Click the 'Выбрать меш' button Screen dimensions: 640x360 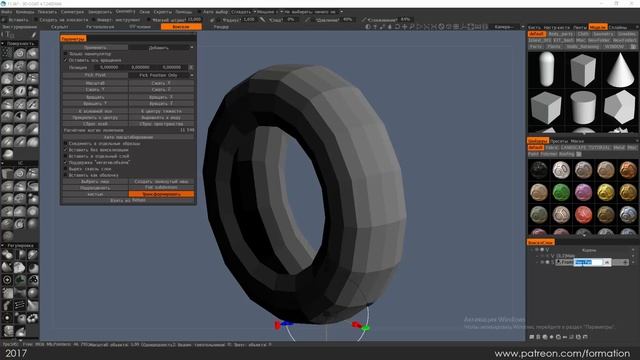tap(95, 182)
